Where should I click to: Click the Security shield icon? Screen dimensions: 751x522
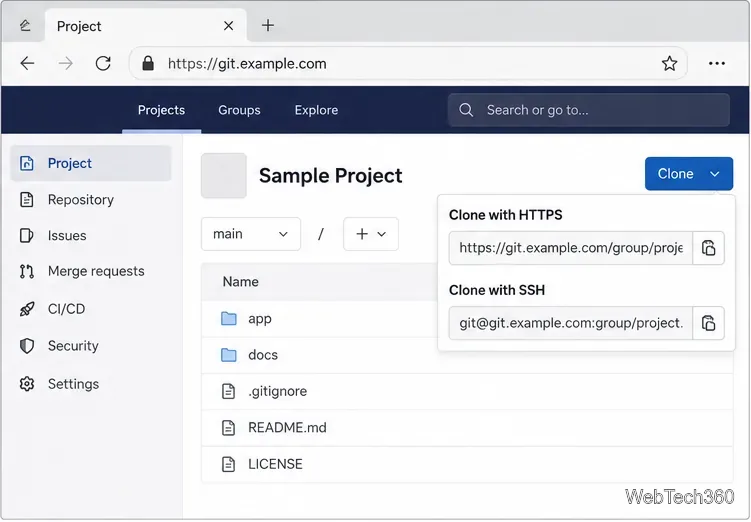pos(27,346)
